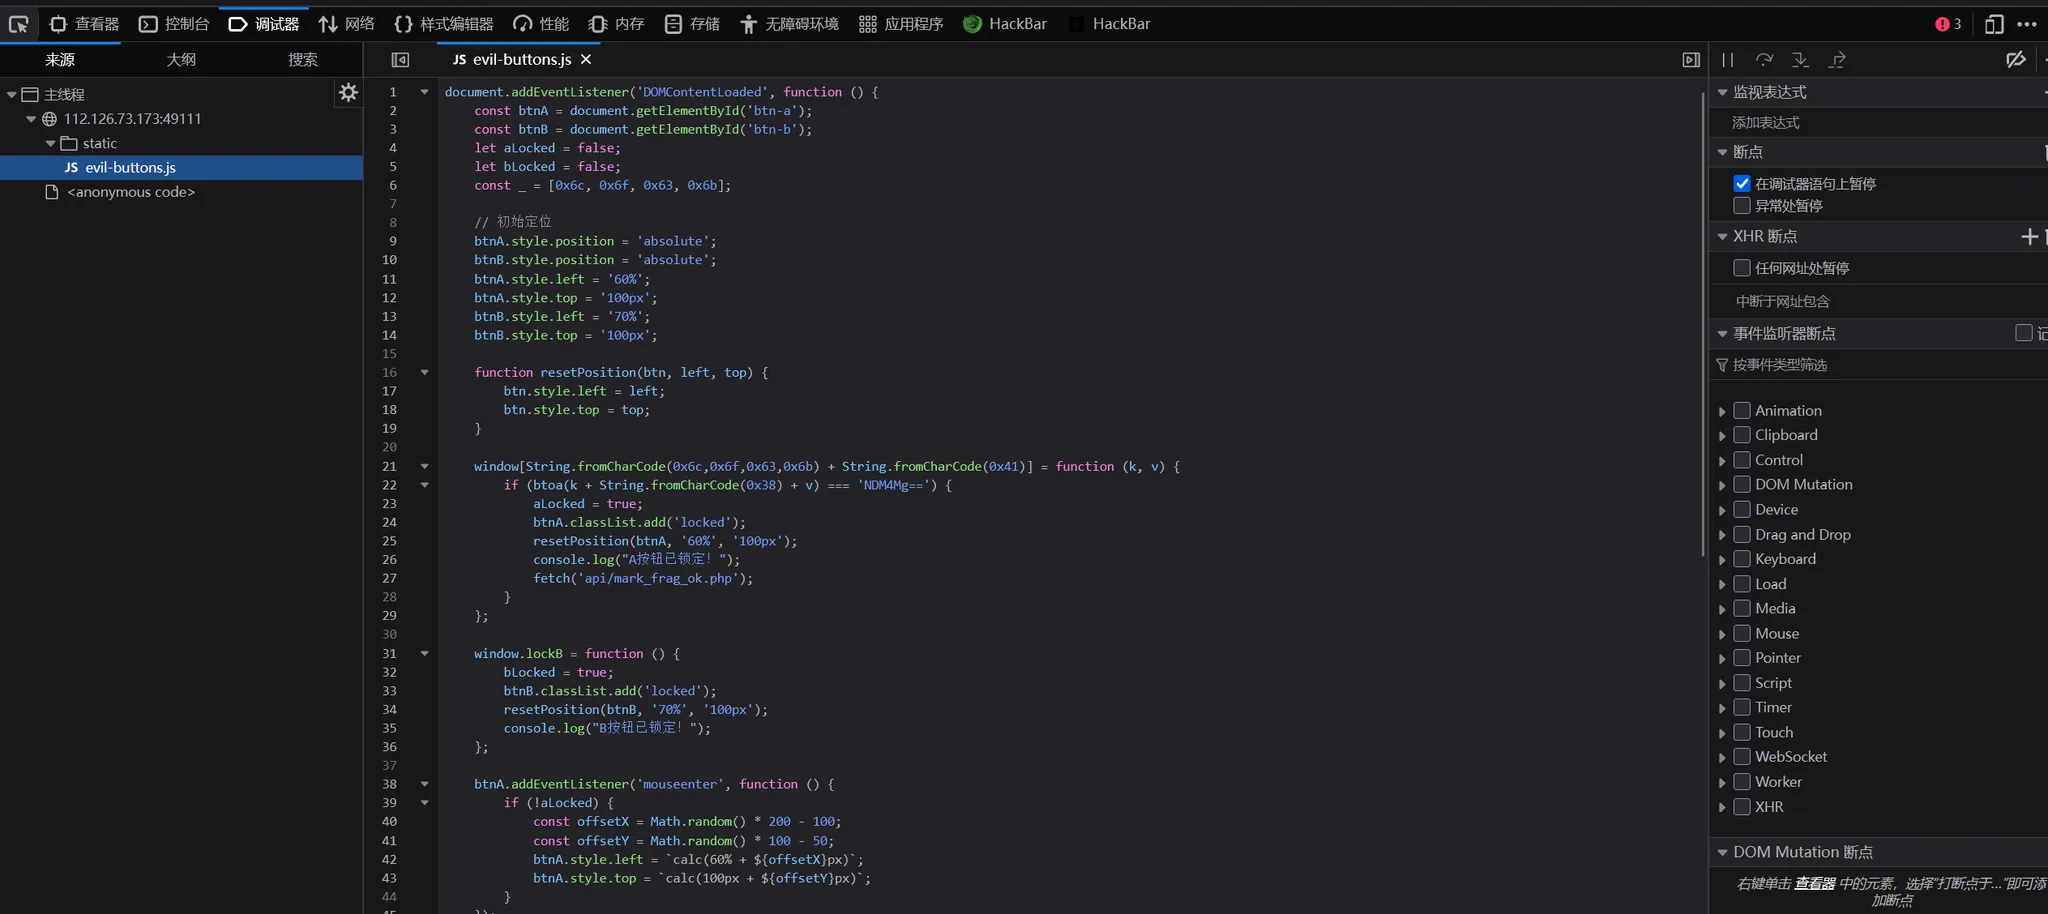Expand the Timer event category
Viewport: 2048px width, 914px height.
click(1722, 708)
